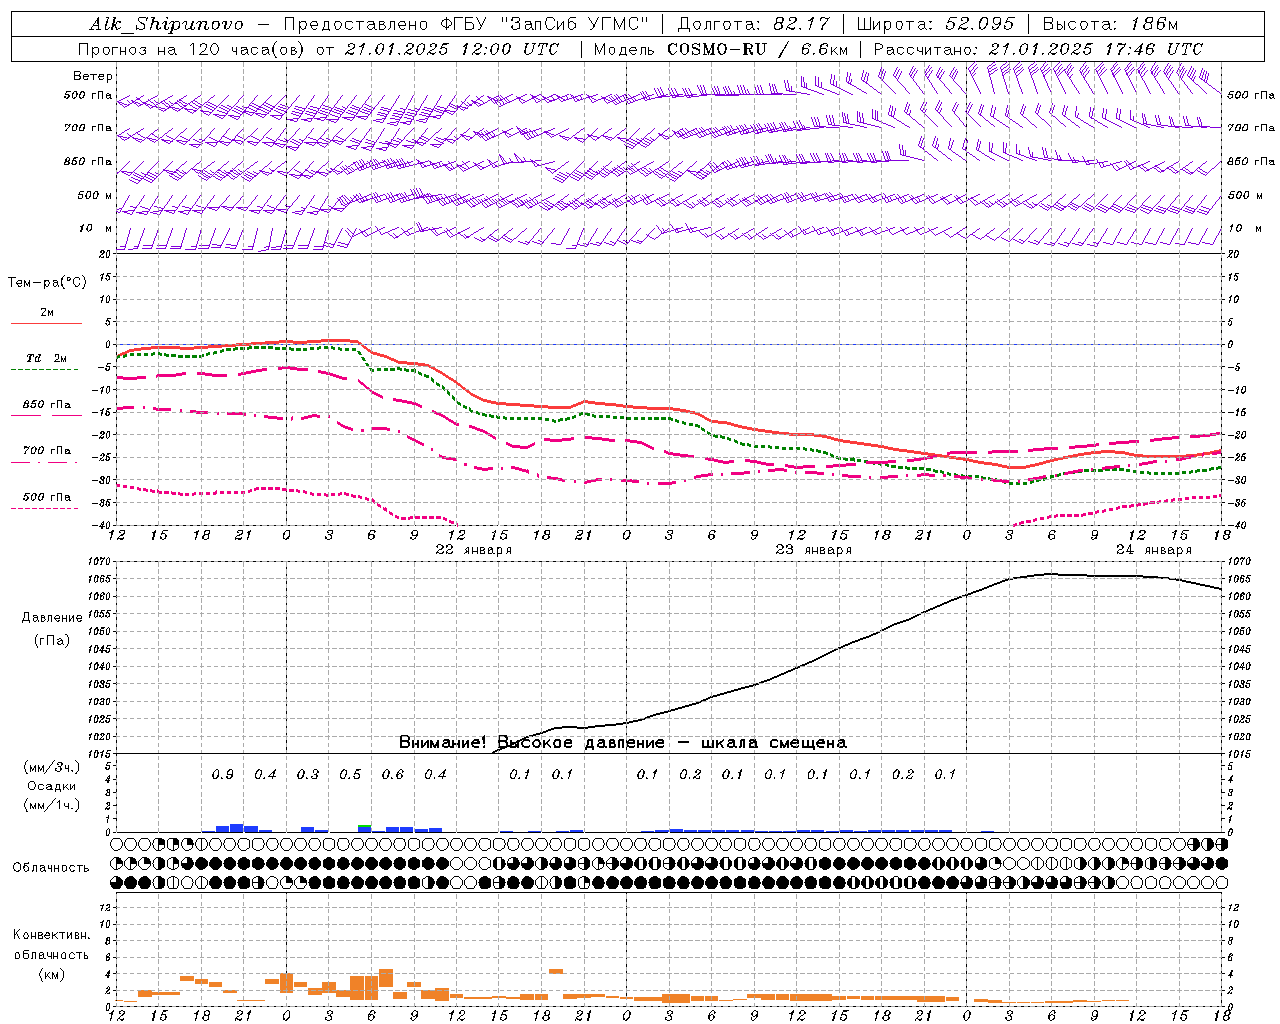Screen dimensions: 1280x1024
Task: Click the station name Alk_Shipunovo
Action: pyautogui.click(x=166, y=24)
